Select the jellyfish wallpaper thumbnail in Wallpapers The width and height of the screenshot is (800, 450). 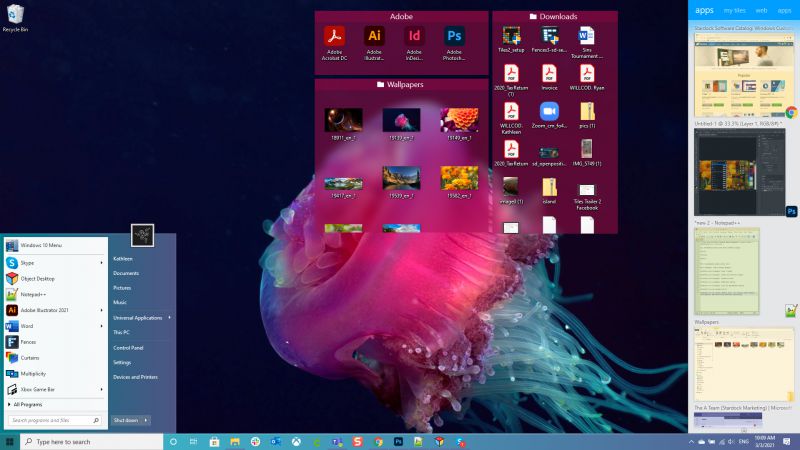click(402, 120)
